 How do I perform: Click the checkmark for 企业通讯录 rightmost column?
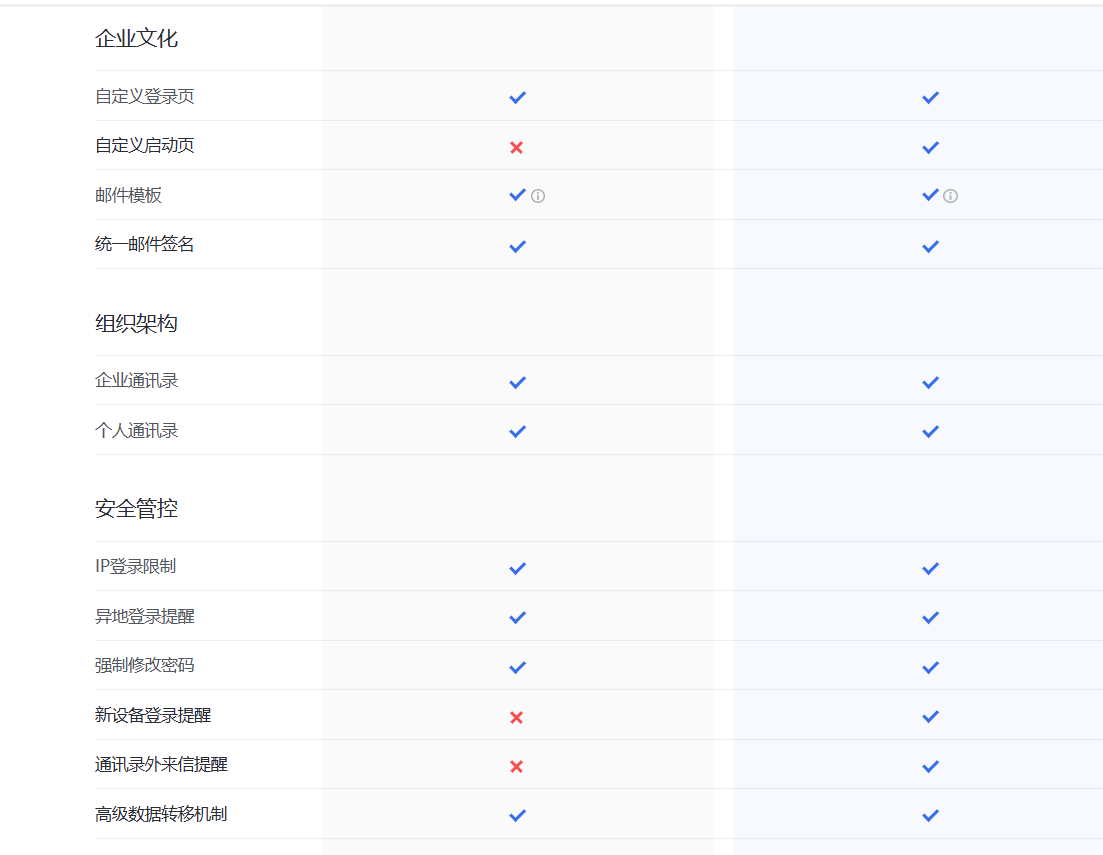930,381
